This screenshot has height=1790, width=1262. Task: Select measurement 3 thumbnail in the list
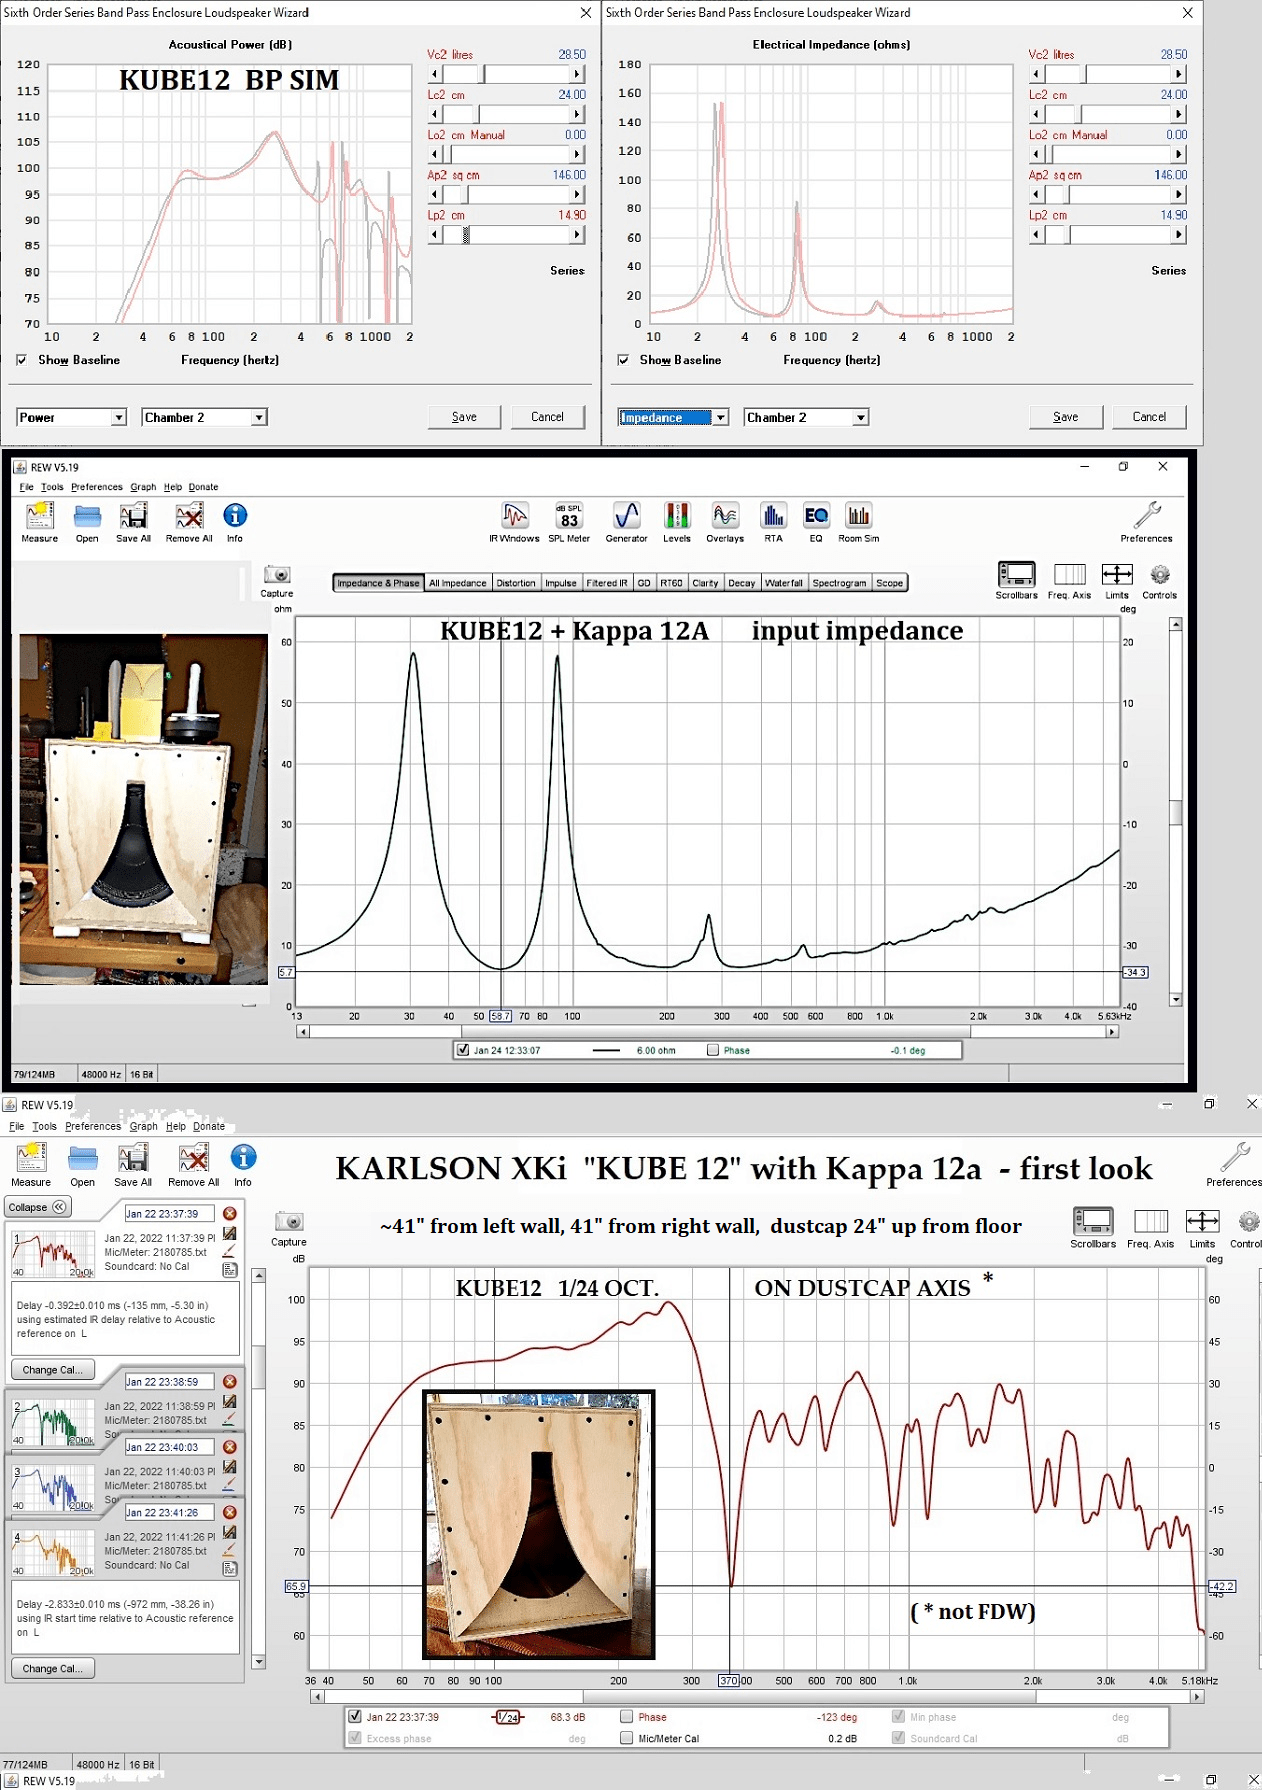52,1488
